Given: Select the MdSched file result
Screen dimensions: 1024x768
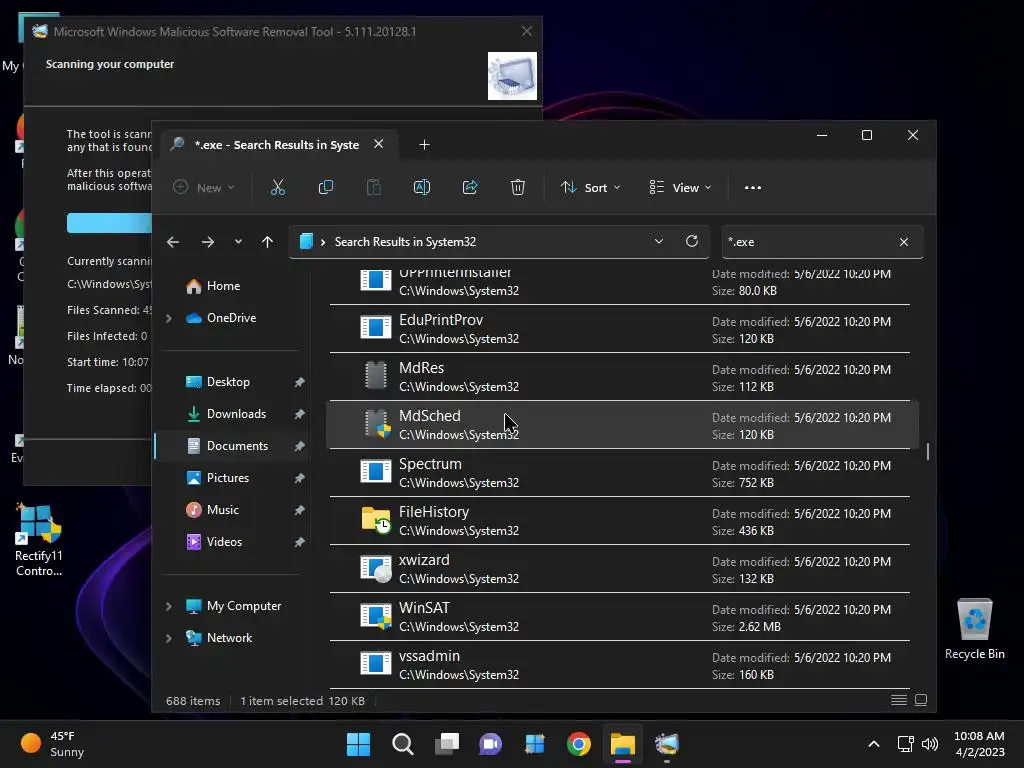Looking at the screenshot, I should point(622,425).
